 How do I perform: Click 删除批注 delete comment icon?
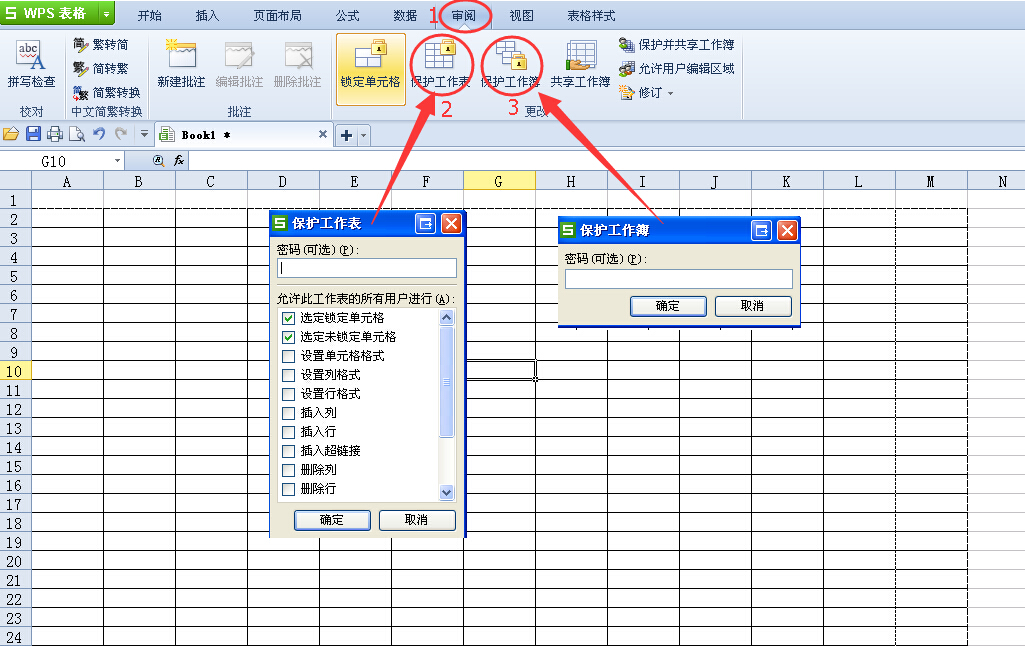click(298, 55)
